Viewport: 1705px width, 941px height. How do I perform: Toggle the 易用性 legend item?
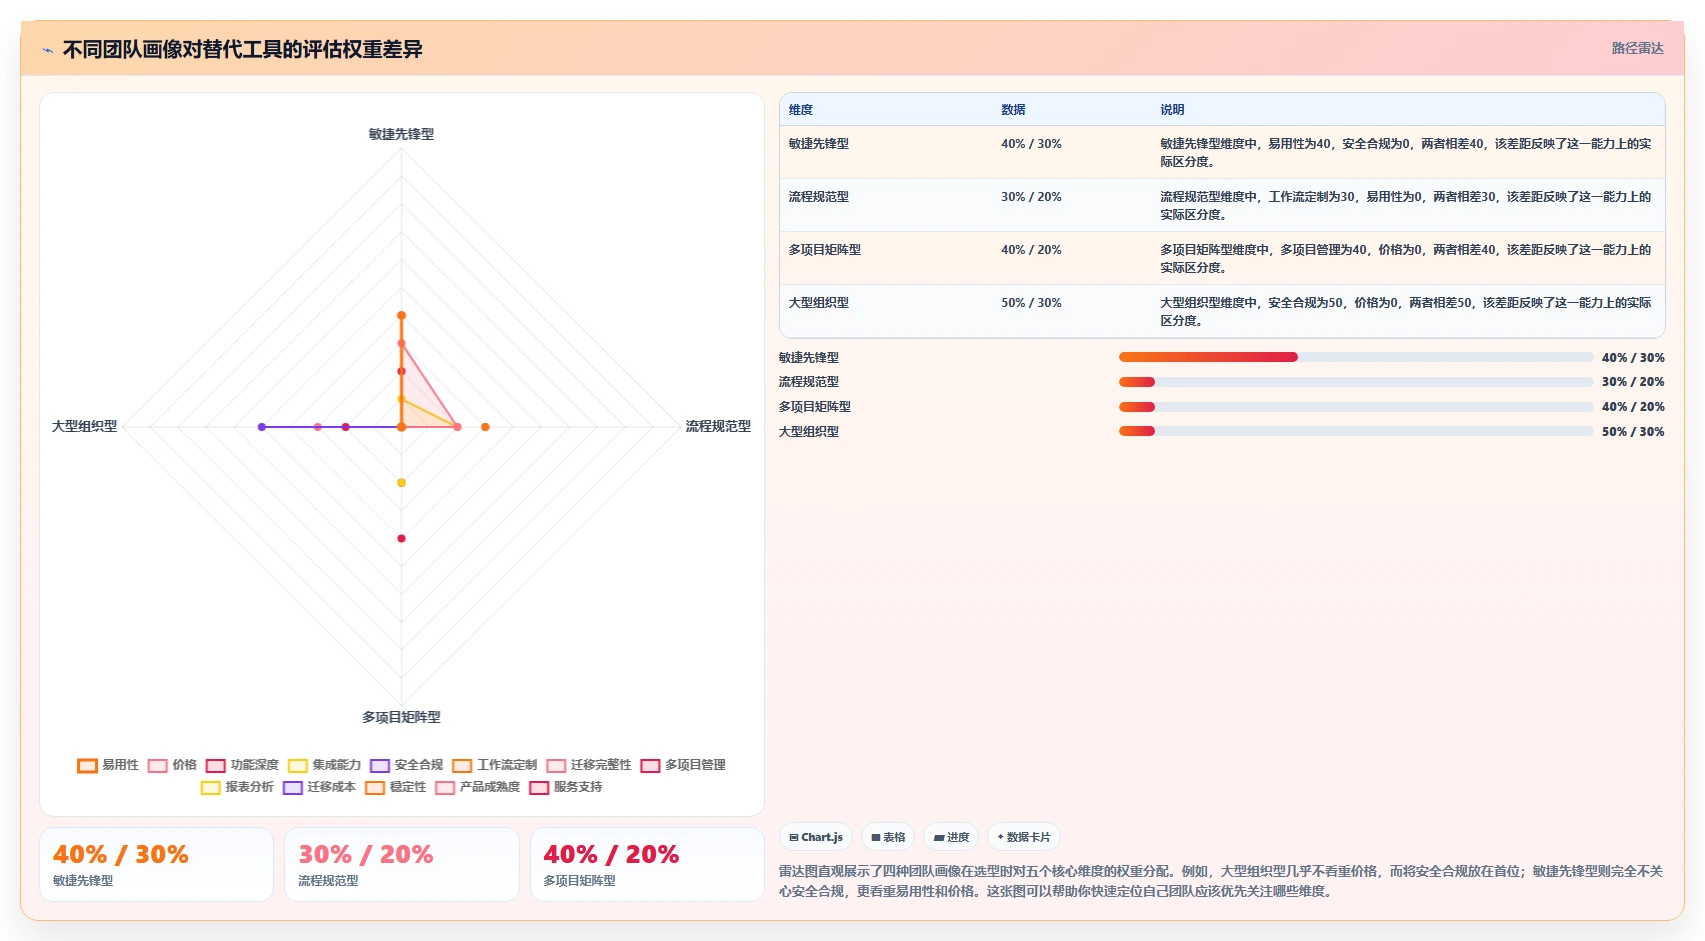point(108,765)
